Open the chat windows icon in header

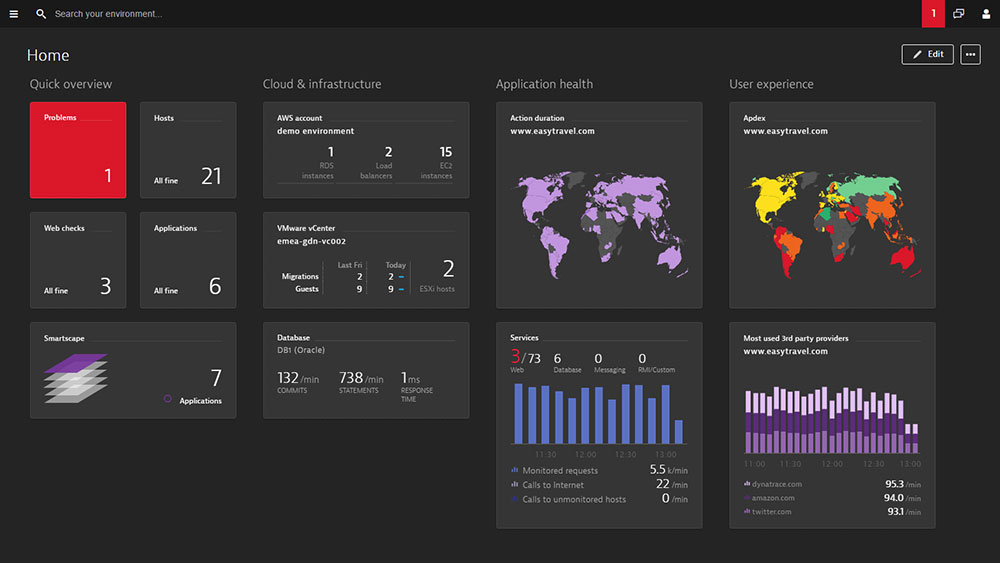(x=959, y=14)
